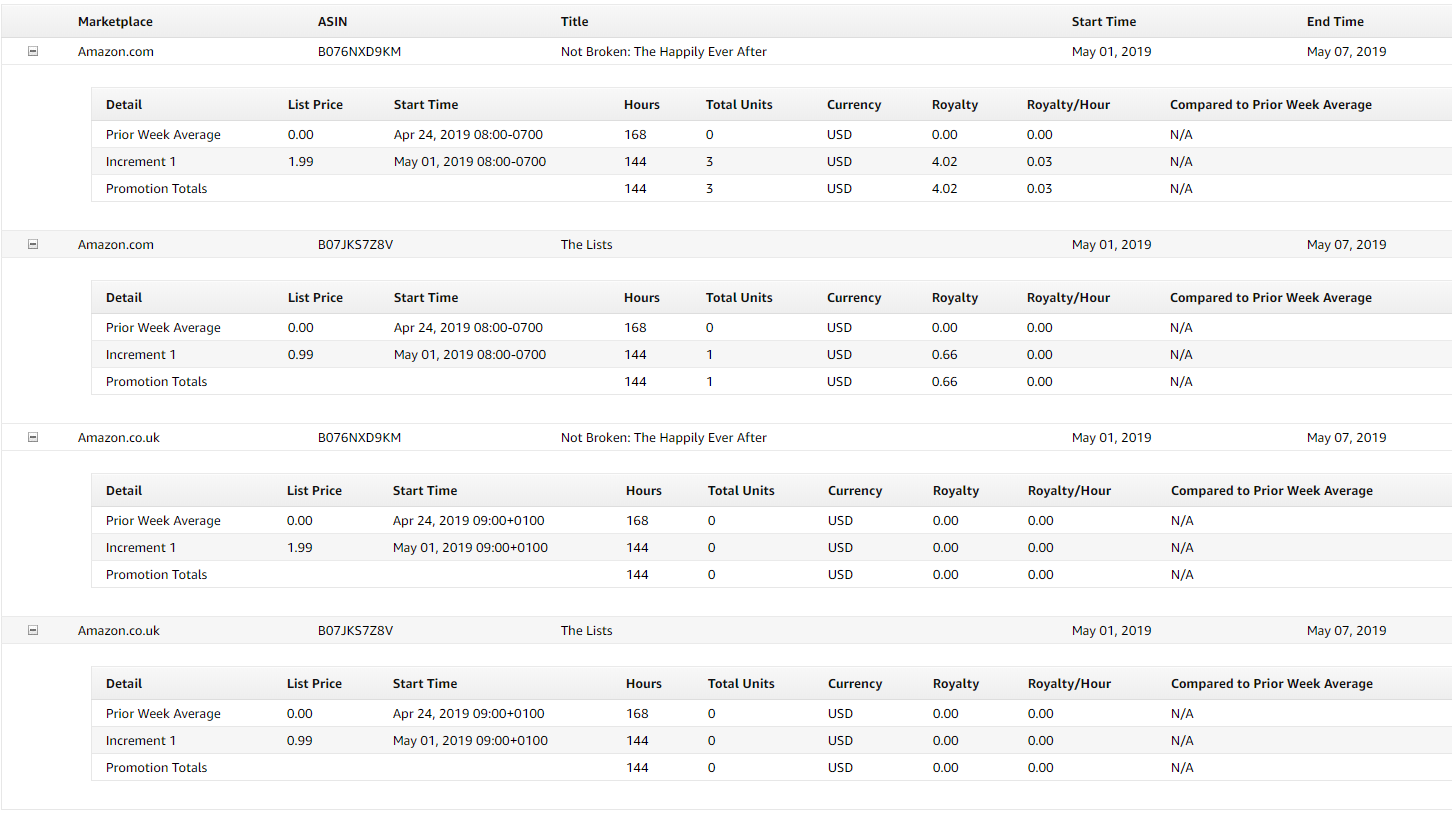Collapse the Amazon.com The Lists promotion details
The width and height of the screenshot is (1452, 830).
point(33,244)
